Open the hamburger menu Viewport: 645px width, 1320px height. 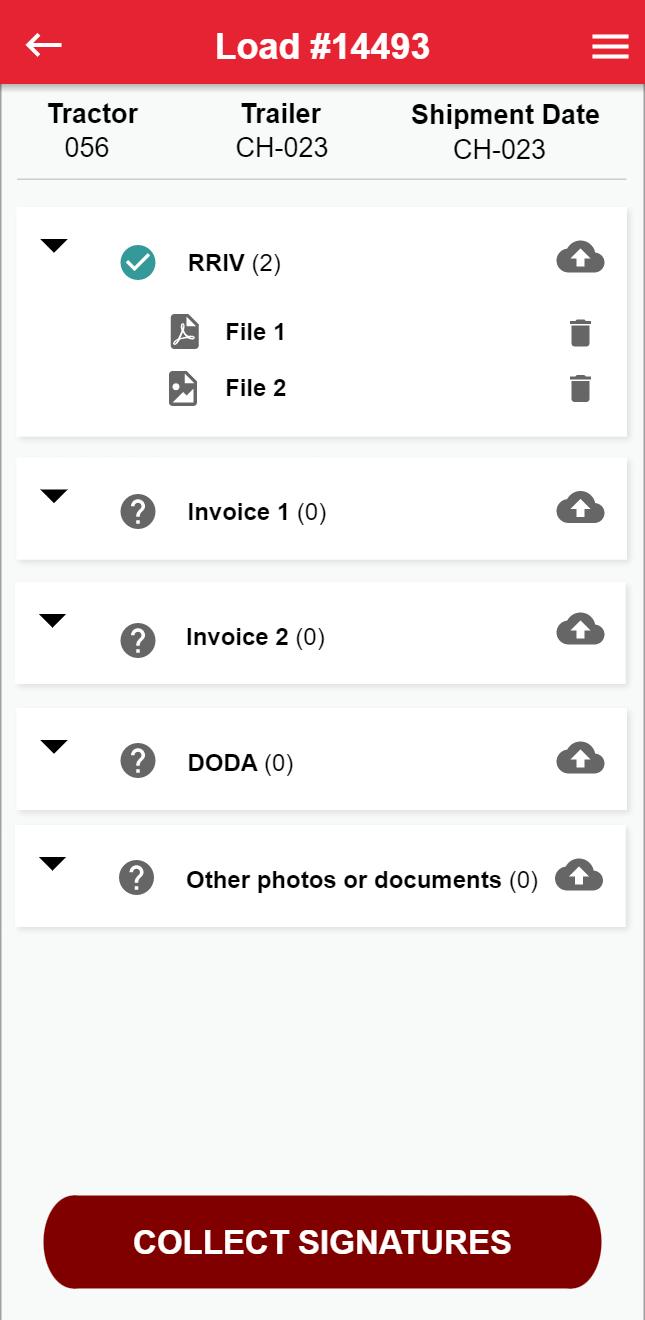click(610, 47)
